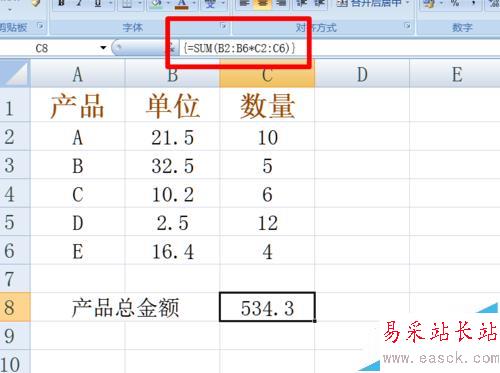The image size is (500, 373).
Task: Open the 字体 group dialog launcher
Action: 224,26
